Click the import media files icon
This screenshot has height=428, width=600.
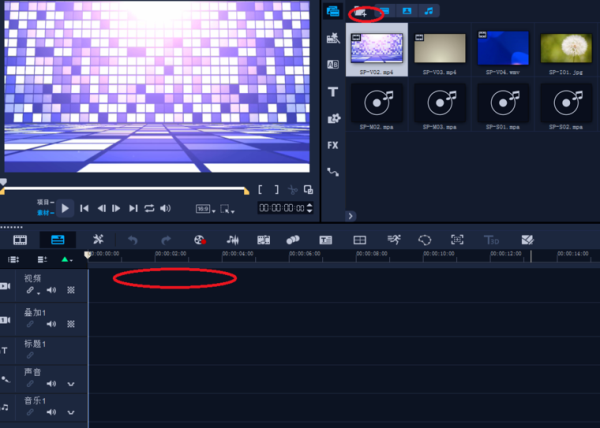click(360, 13)
